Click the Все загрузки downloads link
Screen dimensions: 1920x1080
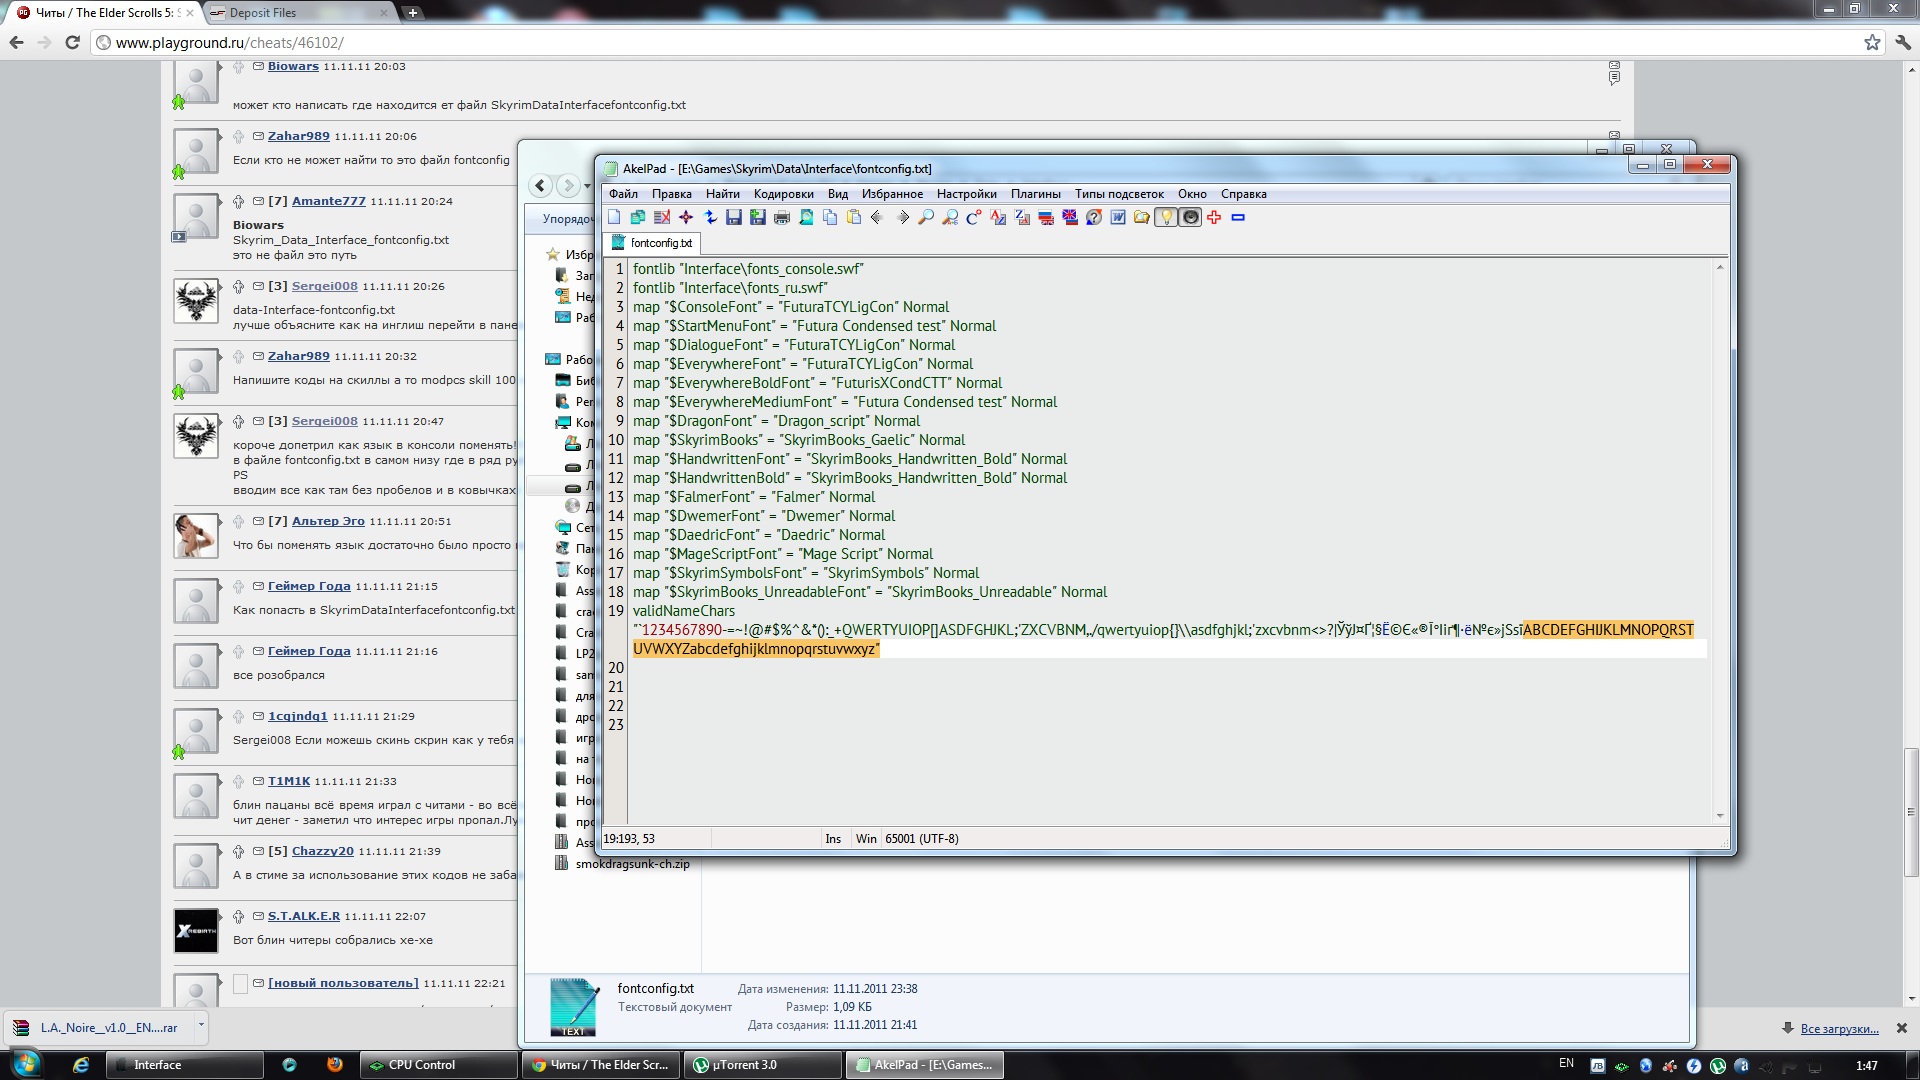(1839, 1028)
